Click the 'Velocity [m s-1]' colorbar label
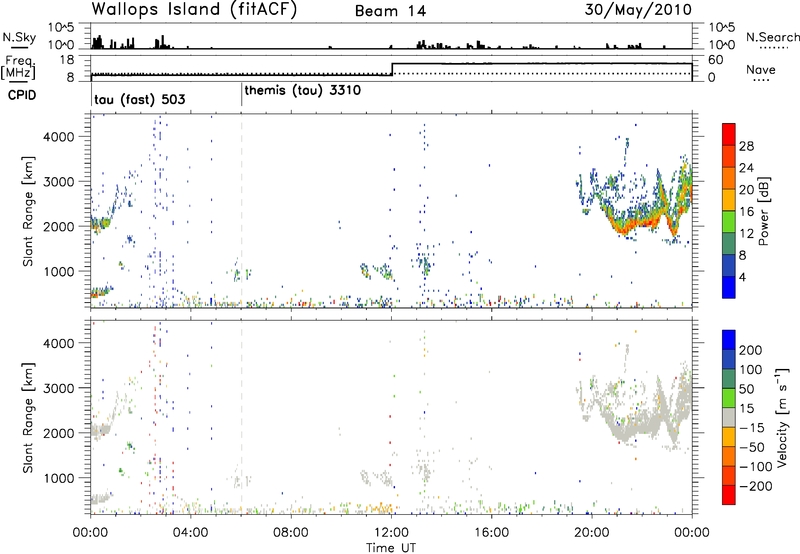 [x=782, y=417]
